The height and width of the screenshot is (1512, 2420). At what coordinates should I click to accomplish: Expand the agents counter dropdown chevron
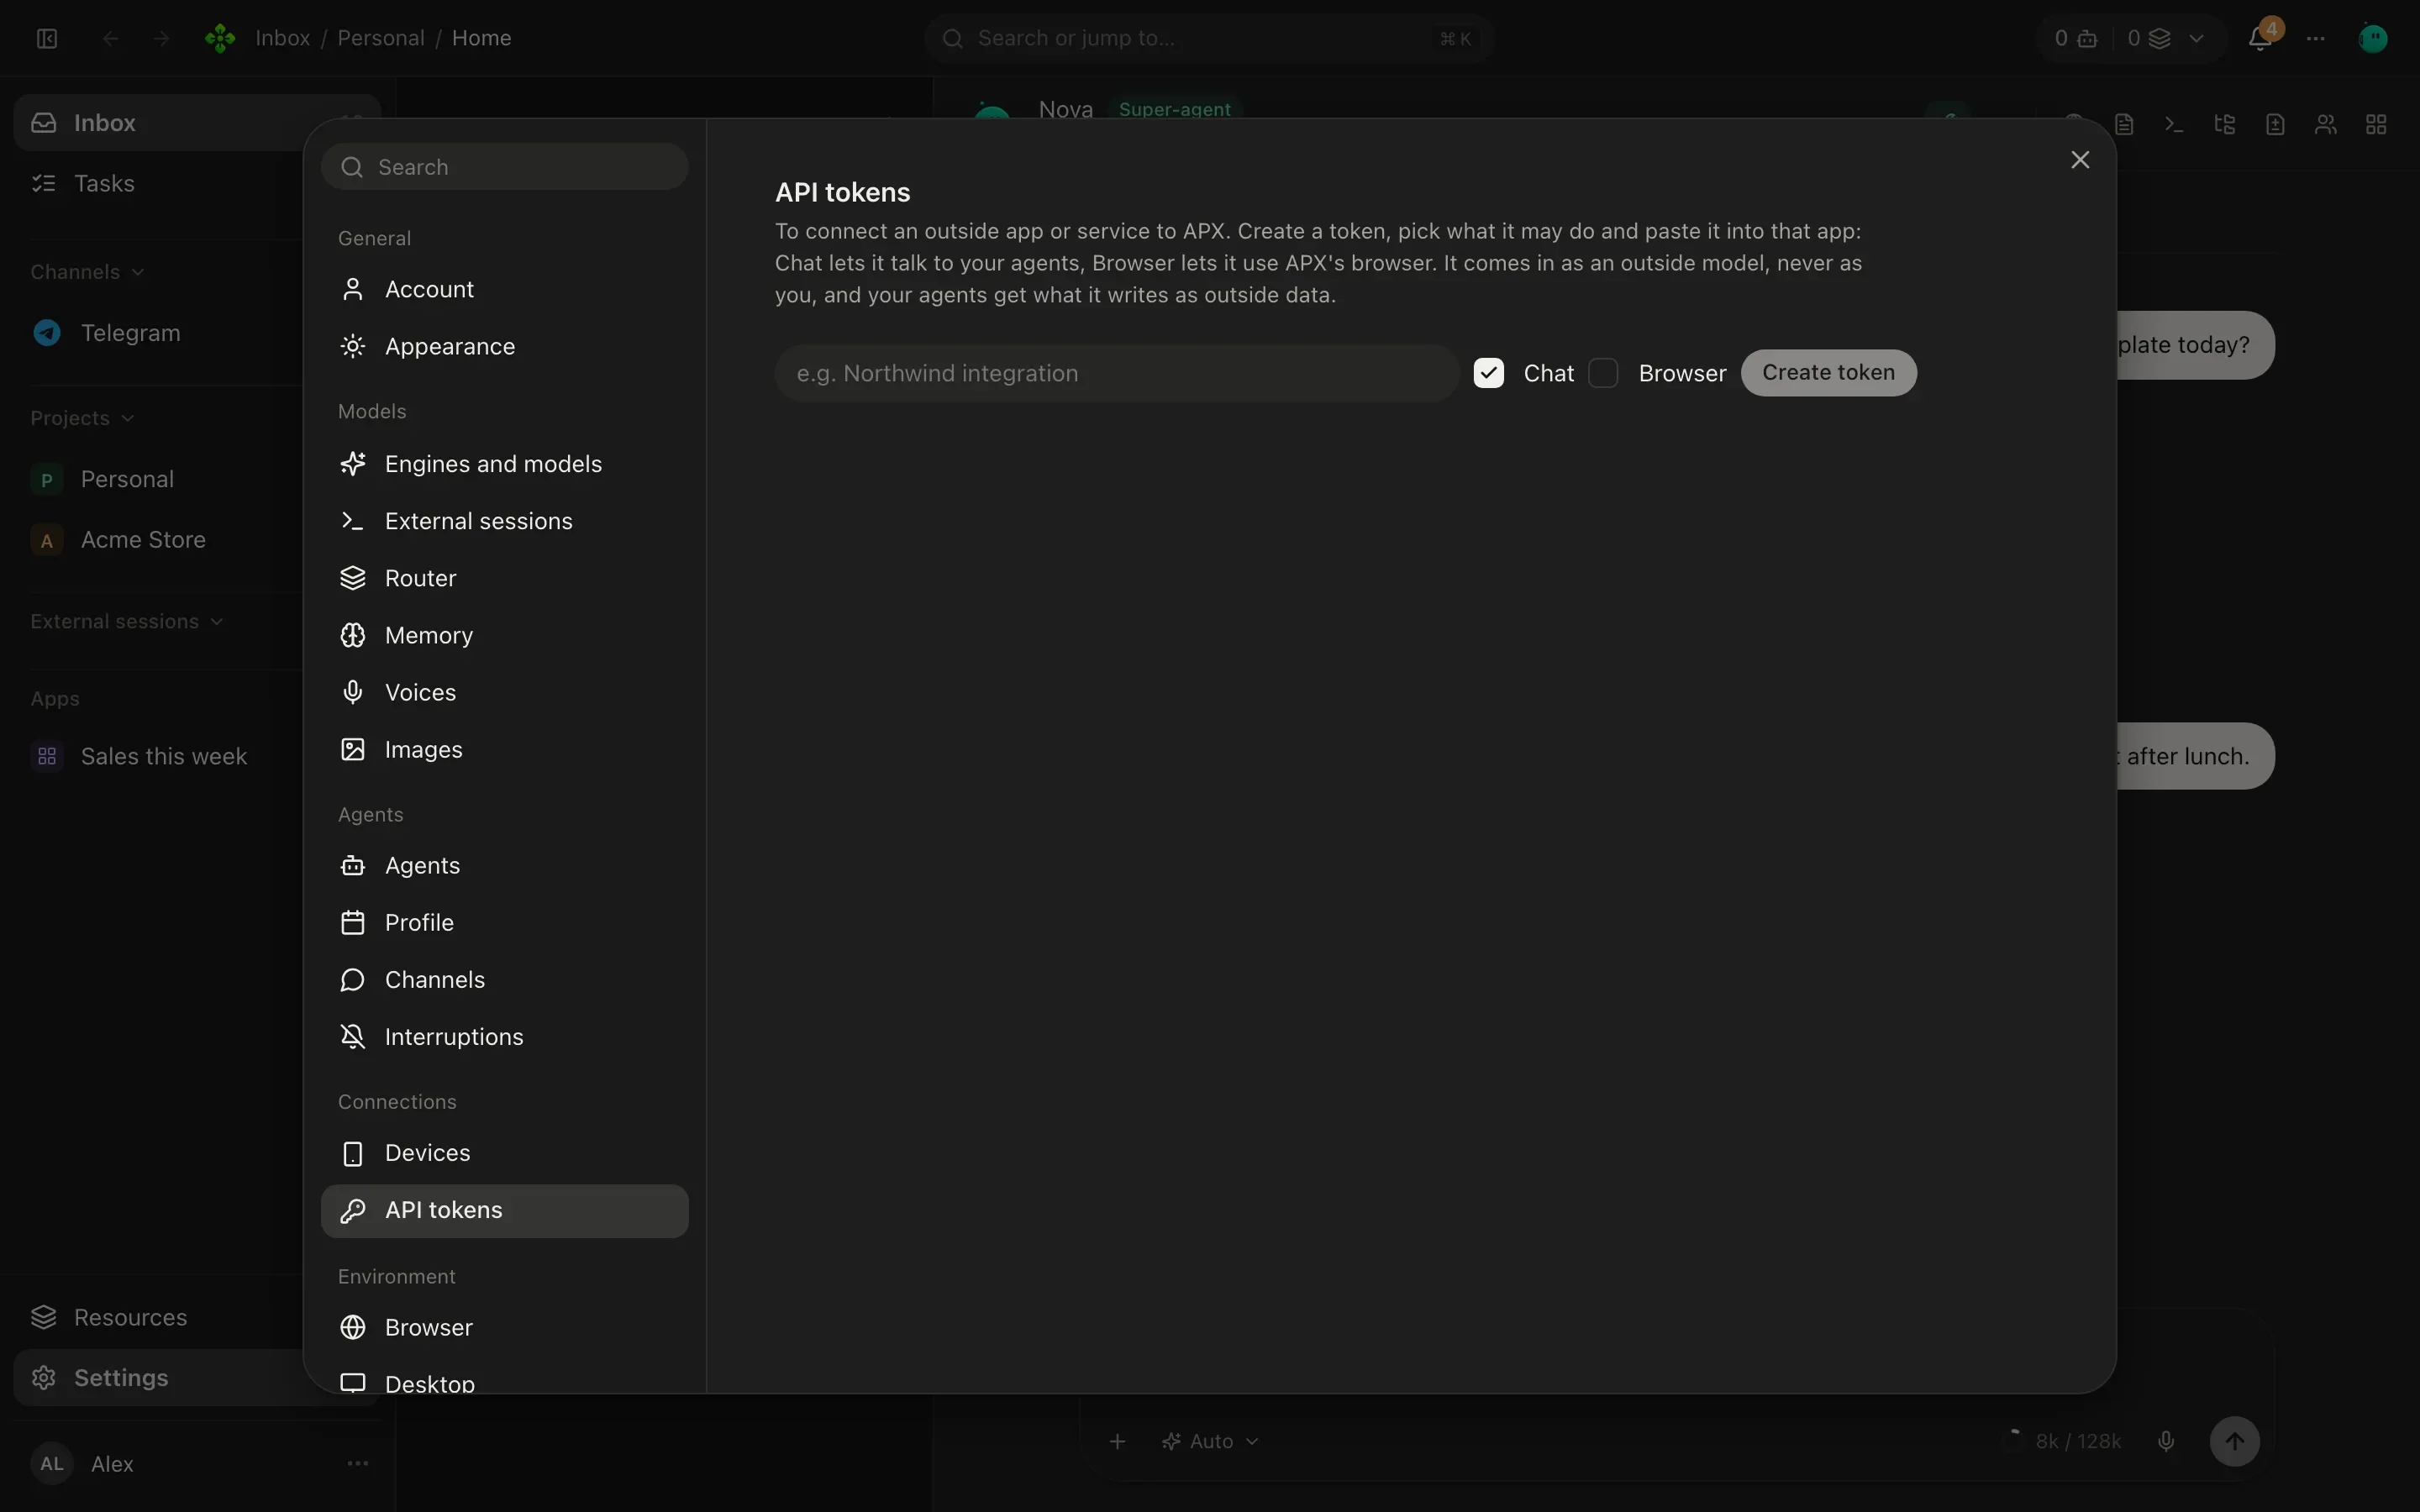click(2196, 38)
